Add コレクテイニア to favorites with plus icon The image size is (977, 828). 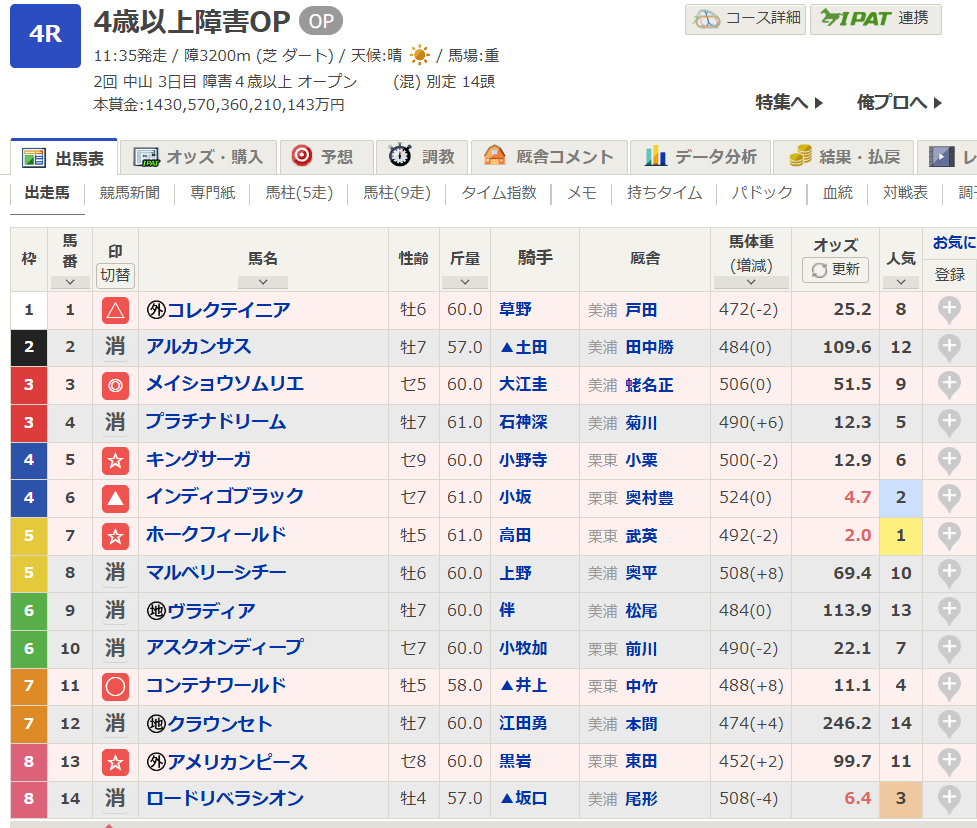948,310
